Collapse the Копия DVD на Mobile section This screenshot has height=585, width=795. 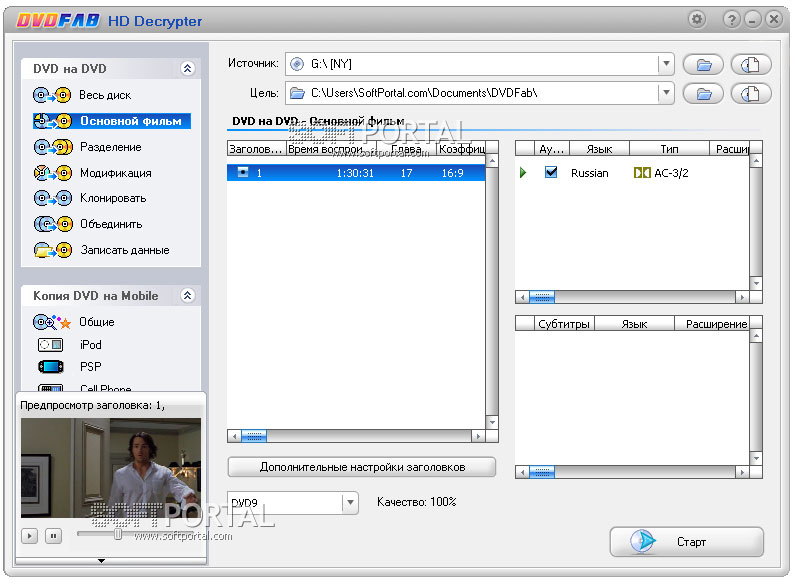(187, 296)
